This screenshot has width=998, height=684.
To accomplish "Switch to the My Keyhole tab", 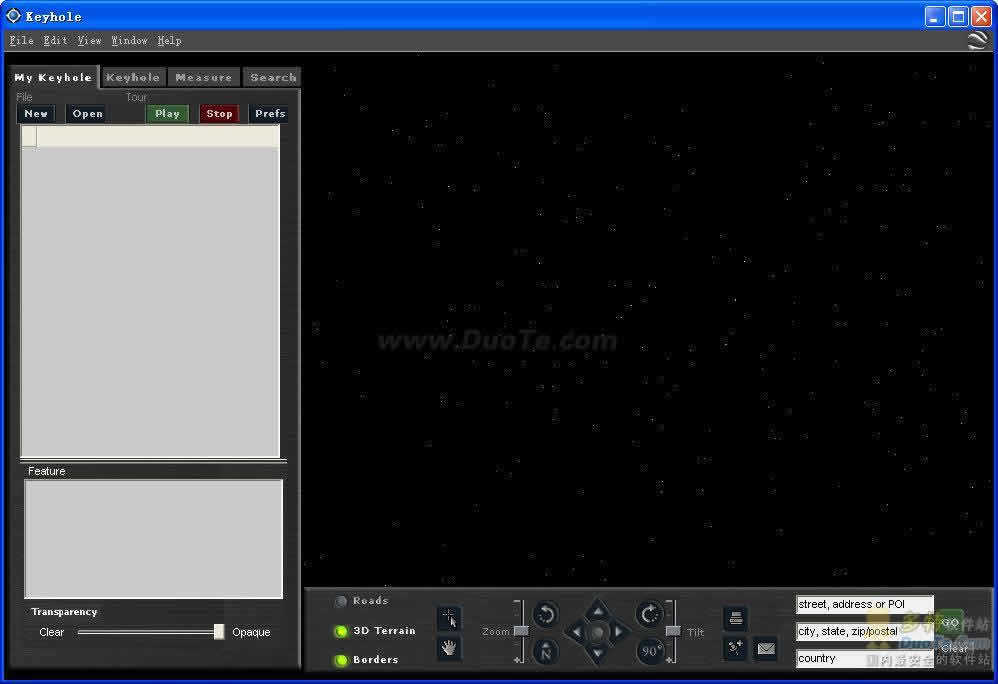I will coord(53,78).
